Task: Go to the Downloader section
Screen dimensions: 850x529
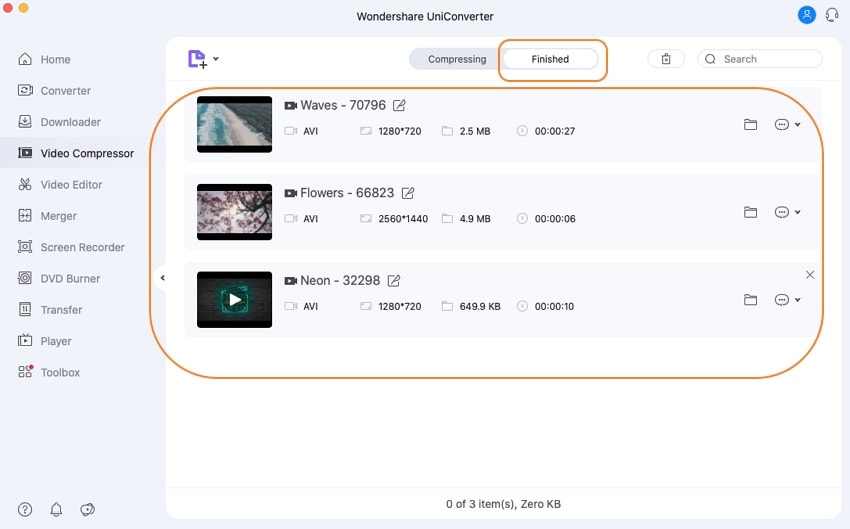Action: [59, 122]
